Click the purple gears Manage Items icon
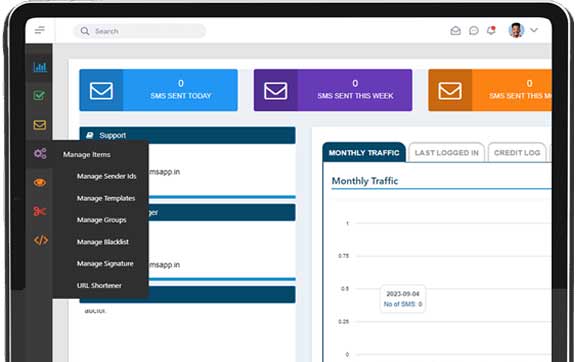 pyautogui.click(x=40, y=153)
